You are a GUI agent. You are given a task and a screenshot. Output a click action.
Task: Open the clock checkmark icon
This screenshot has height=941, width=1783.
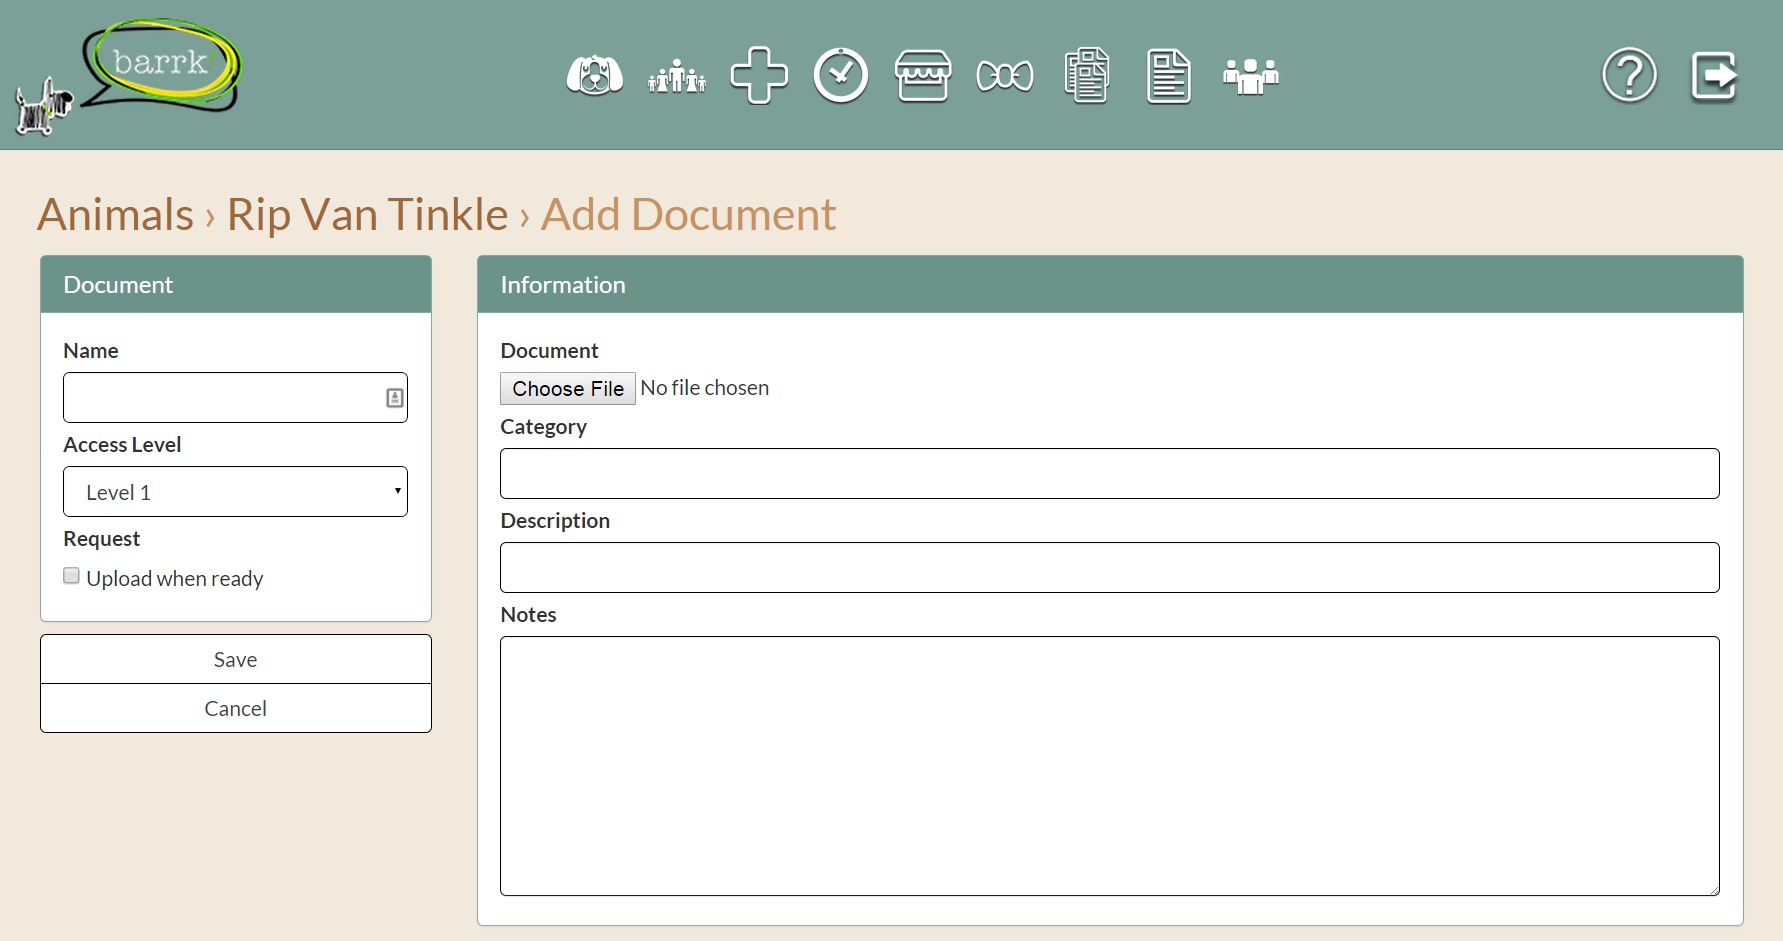841,75
